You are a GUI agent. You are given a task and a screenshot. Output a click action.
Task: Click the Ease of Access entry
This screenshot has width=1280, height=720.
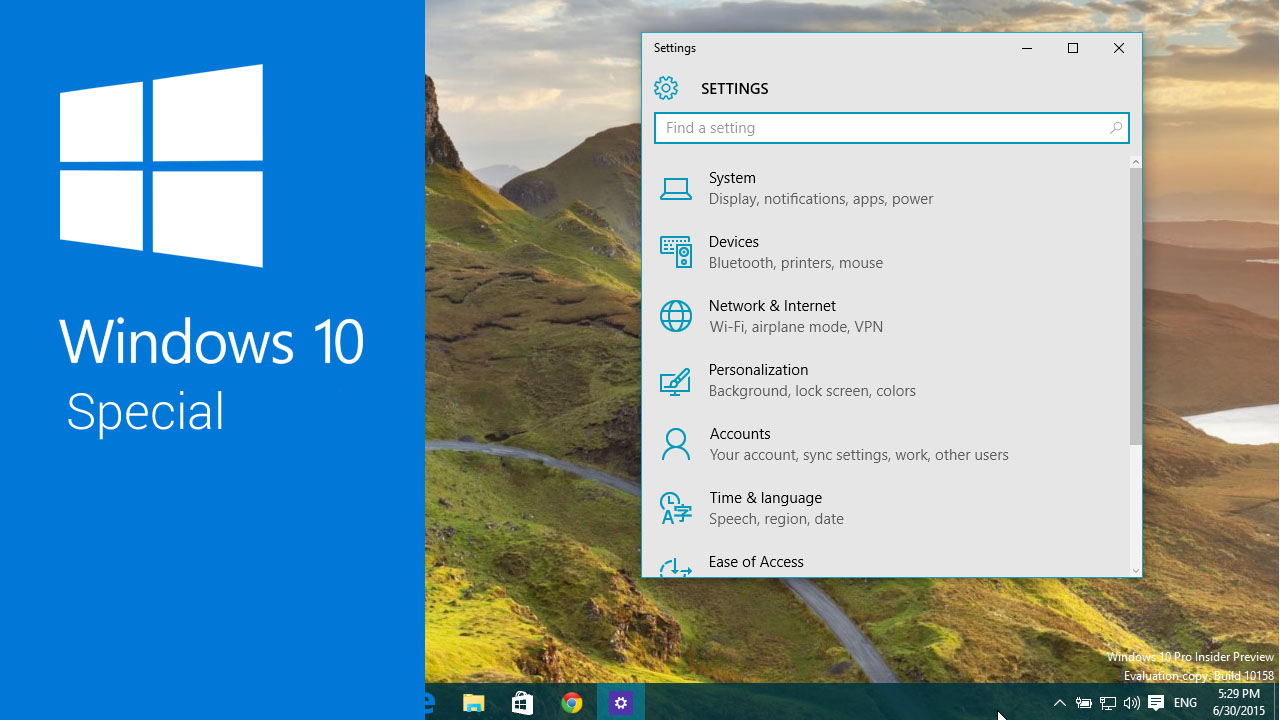[756, 562]
